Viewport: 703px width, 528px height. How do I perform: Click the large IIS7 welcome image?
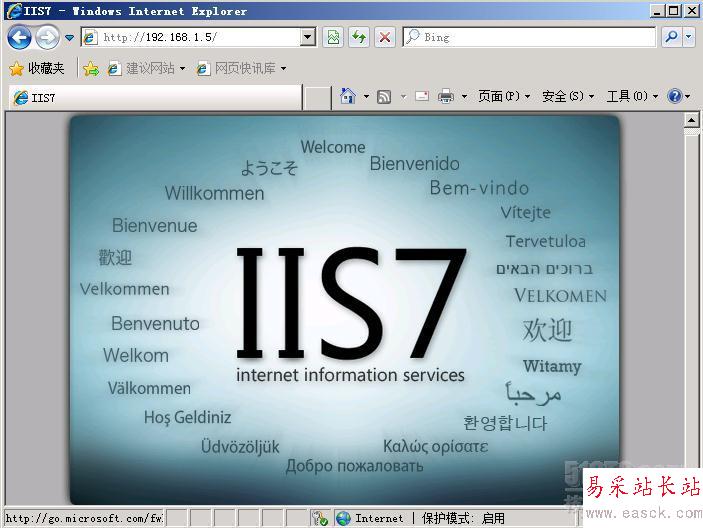tap(345, 310)
